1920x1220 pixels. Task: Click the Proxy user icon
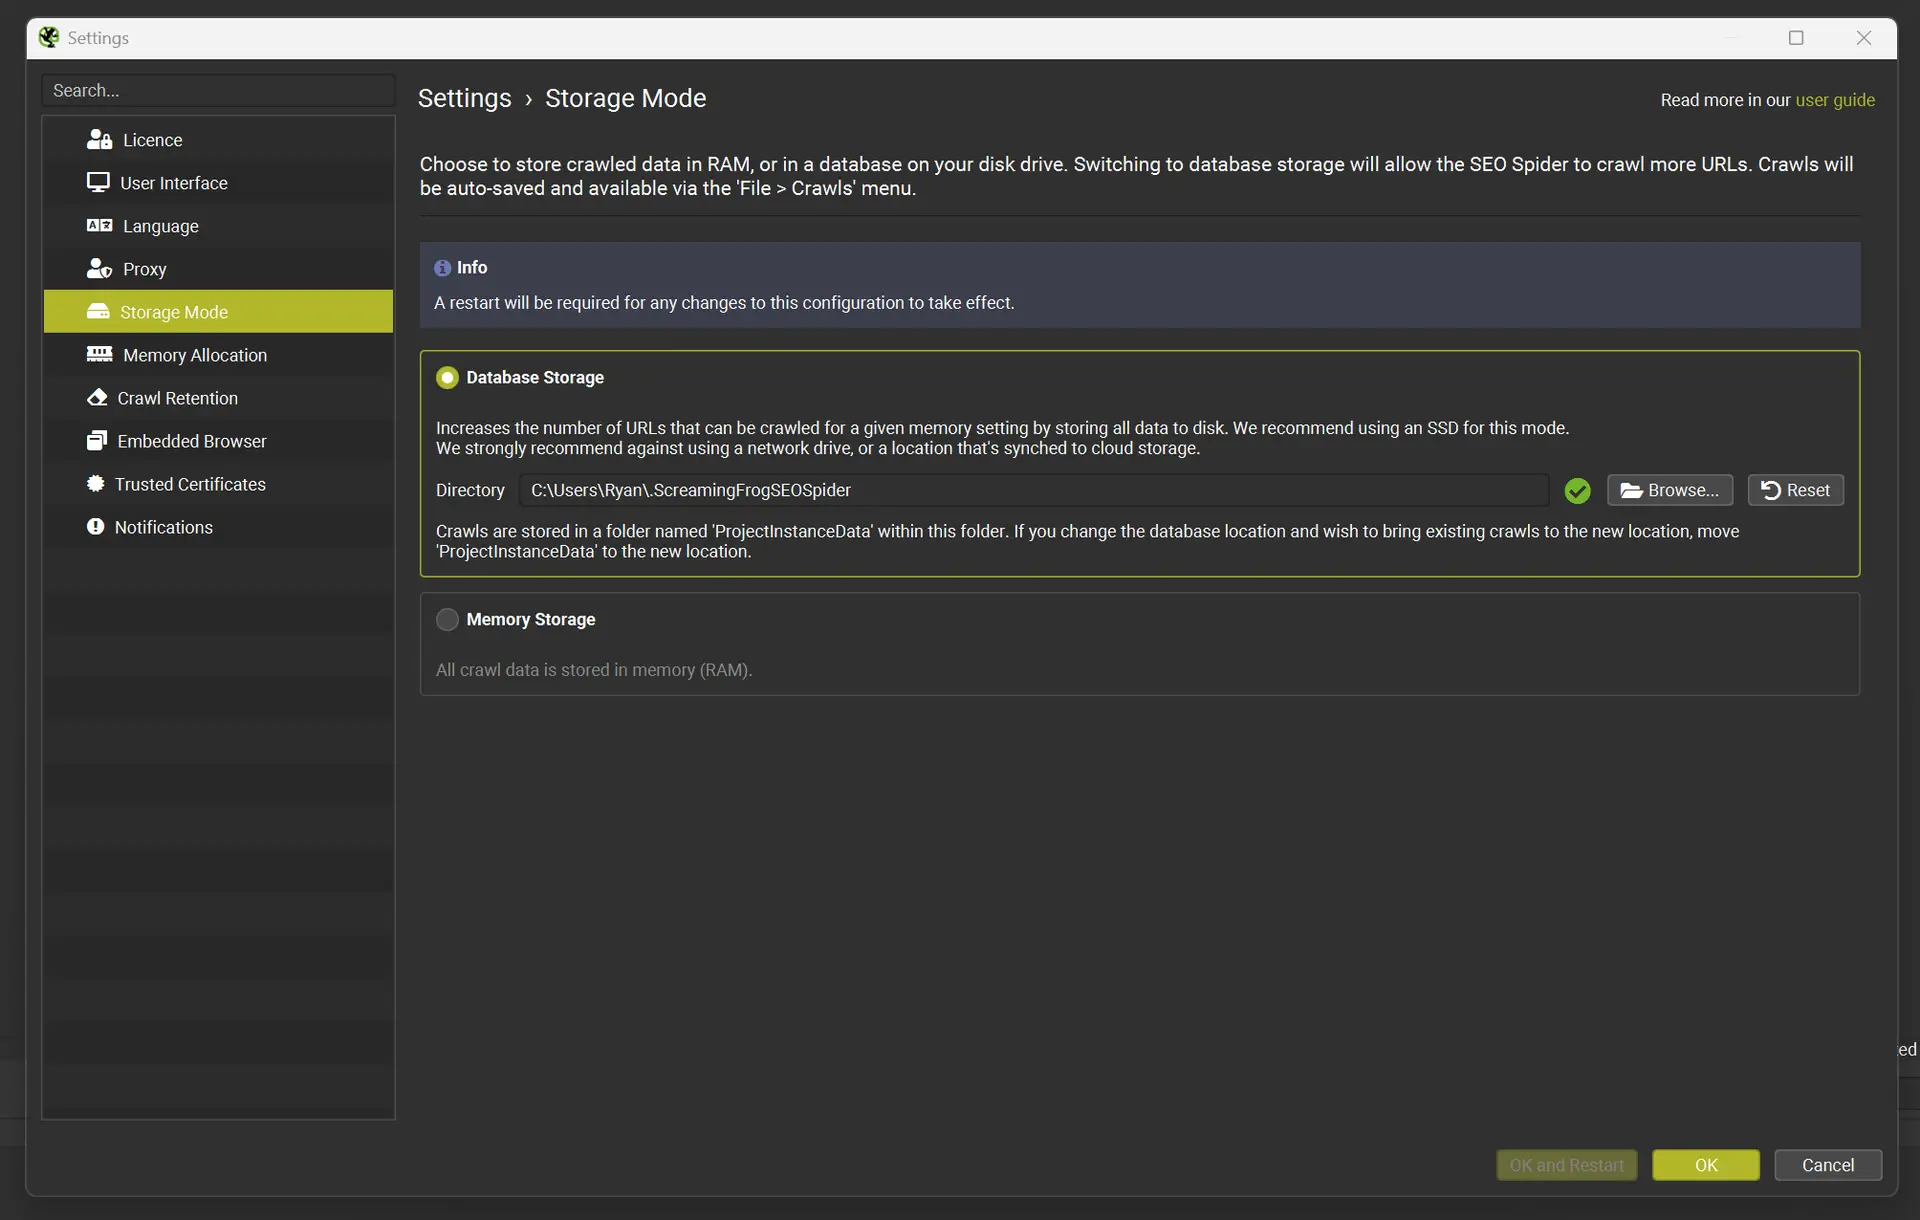[x=99, y=269]
